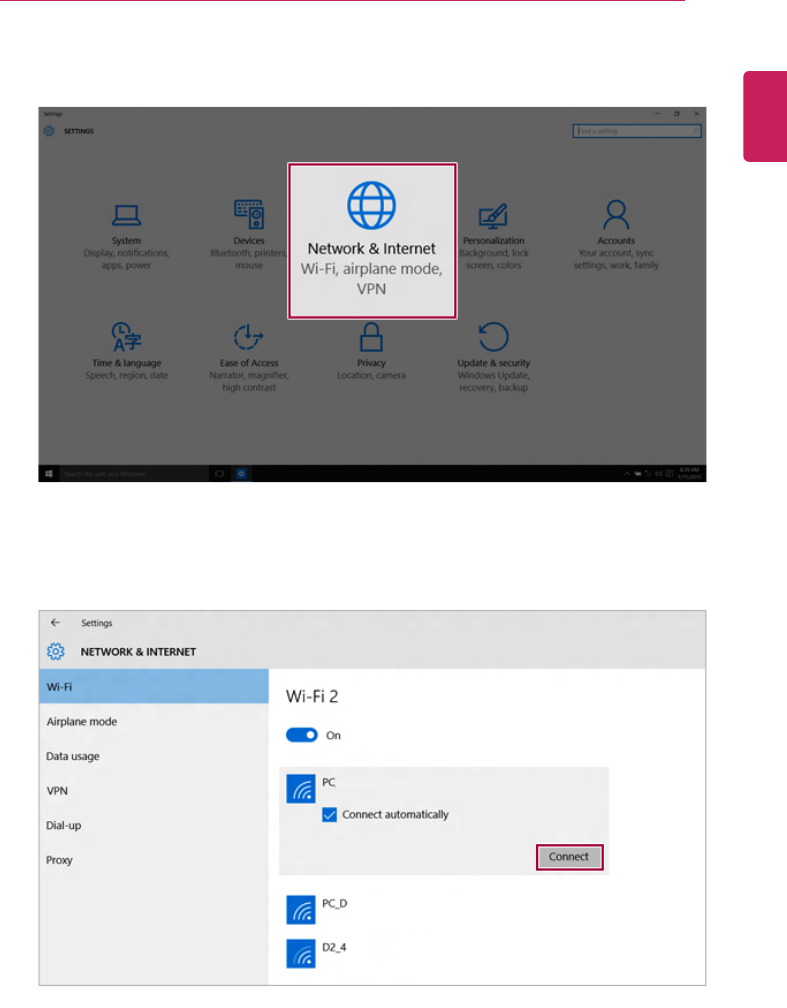The width and height of the screenshot is (787, 1008).
Task: Click the PC network name
Action: pyautogui.click(x=329, y=782)
